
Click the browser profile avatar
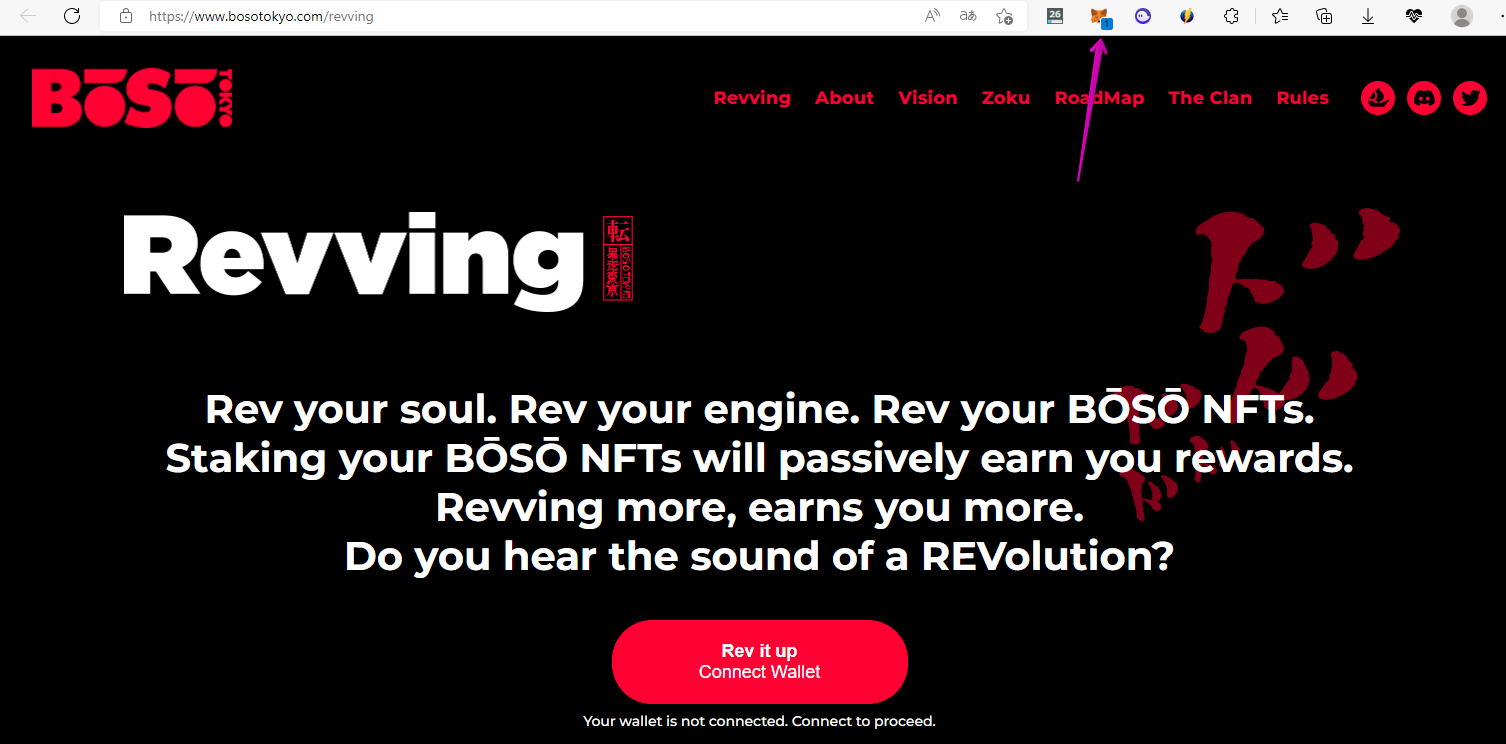point(1461,16)
